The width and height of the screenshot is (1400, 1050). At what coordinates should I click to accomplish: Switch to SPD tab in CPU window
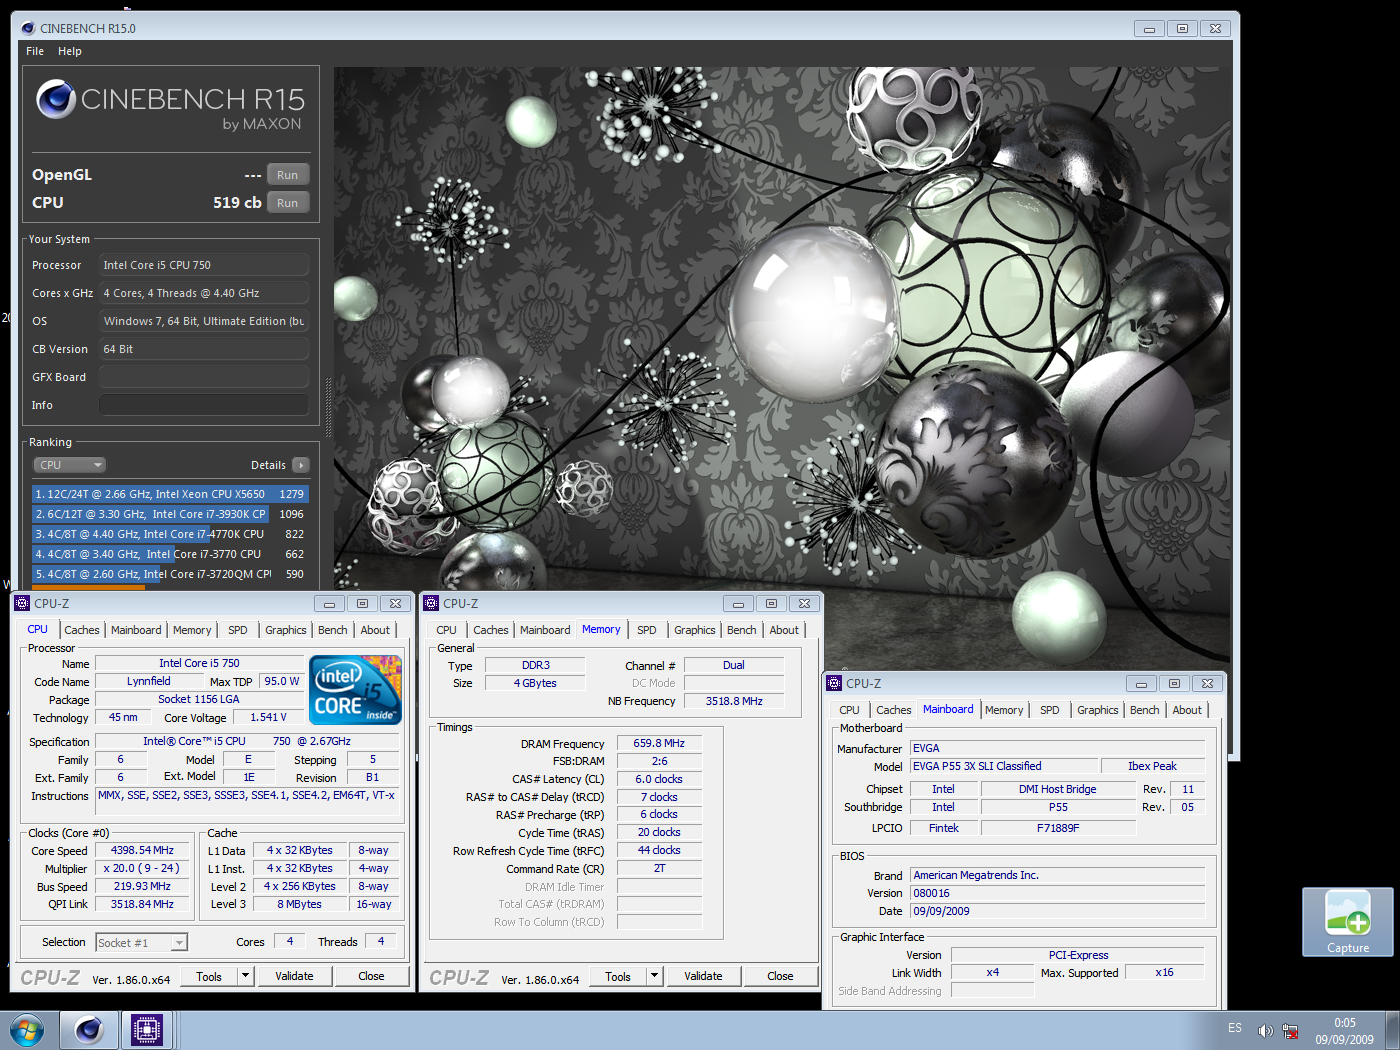238,630
